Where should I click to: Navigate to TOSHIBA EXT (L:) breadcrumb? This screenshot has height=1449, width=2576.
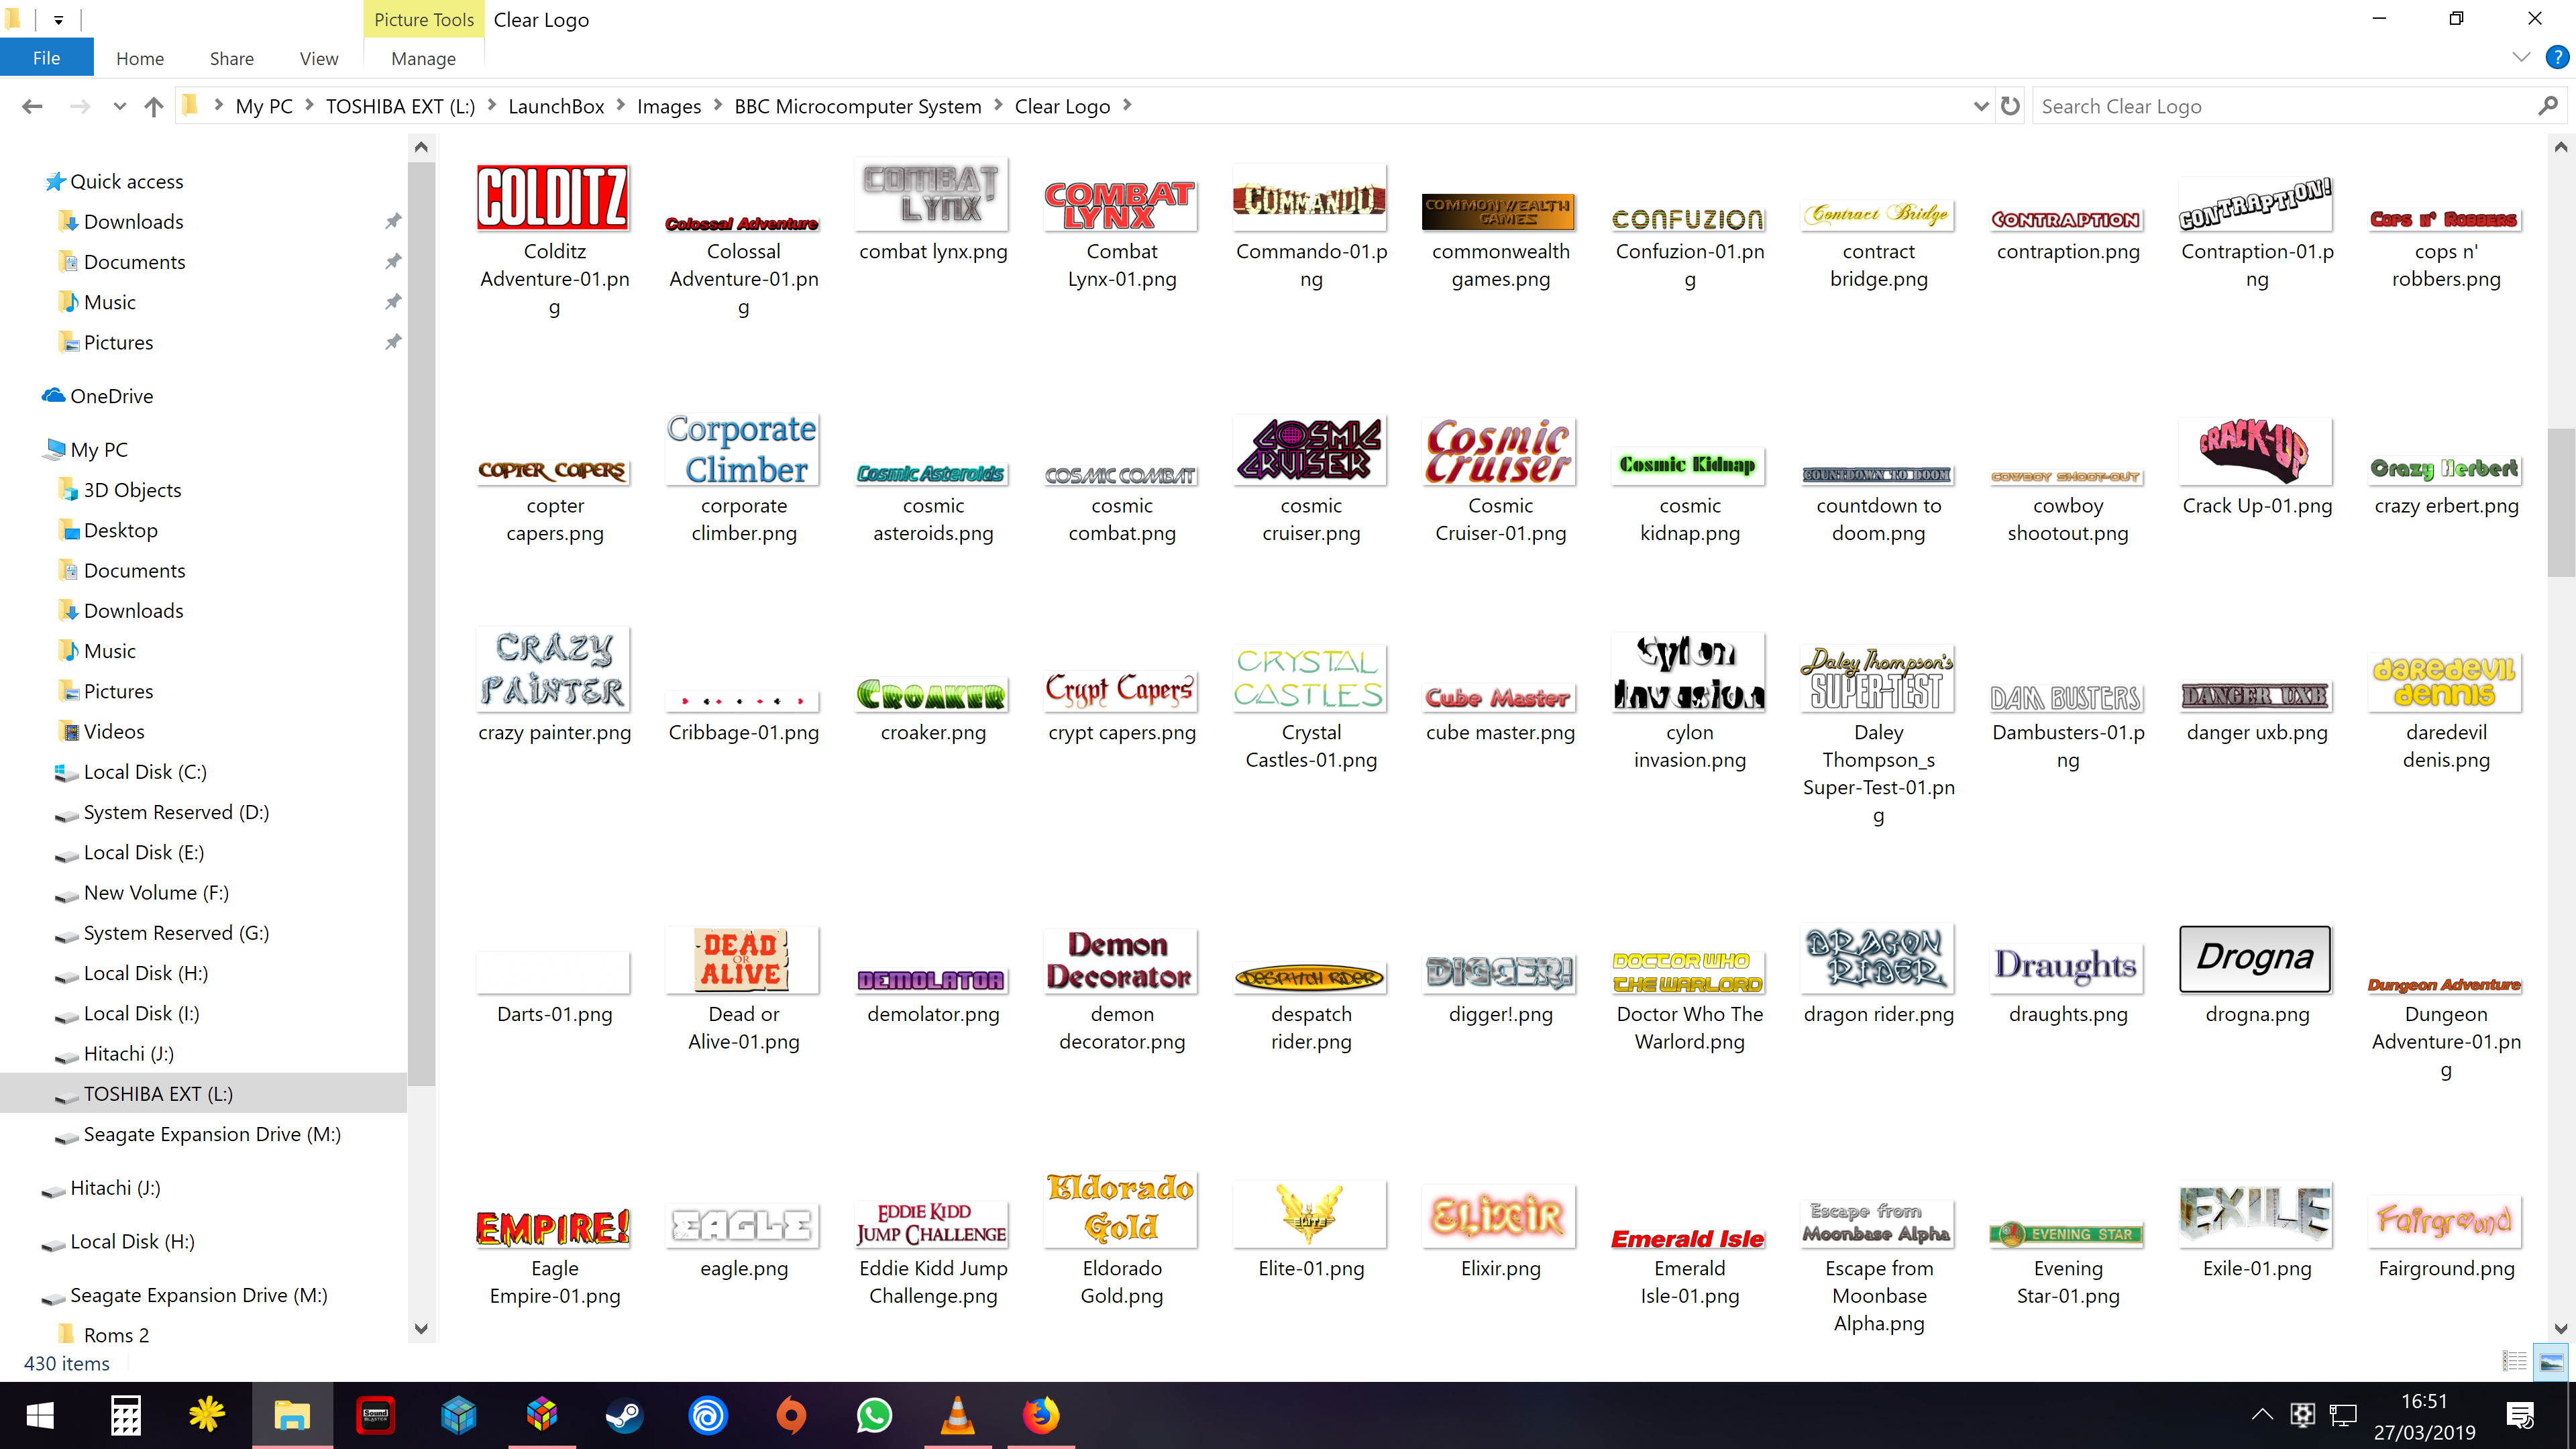[401, 106]
